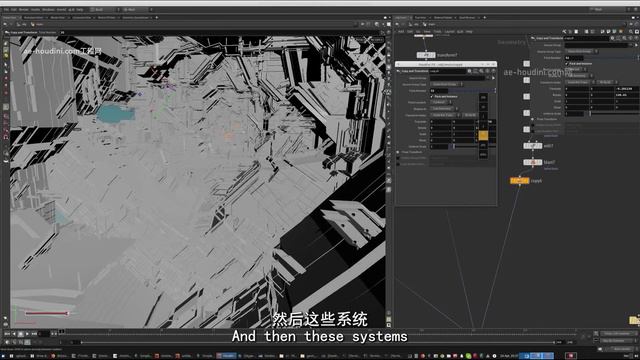Jump to last frame in playbar
The height and width of the screenshot is (360, 640).
click(34, 333)
